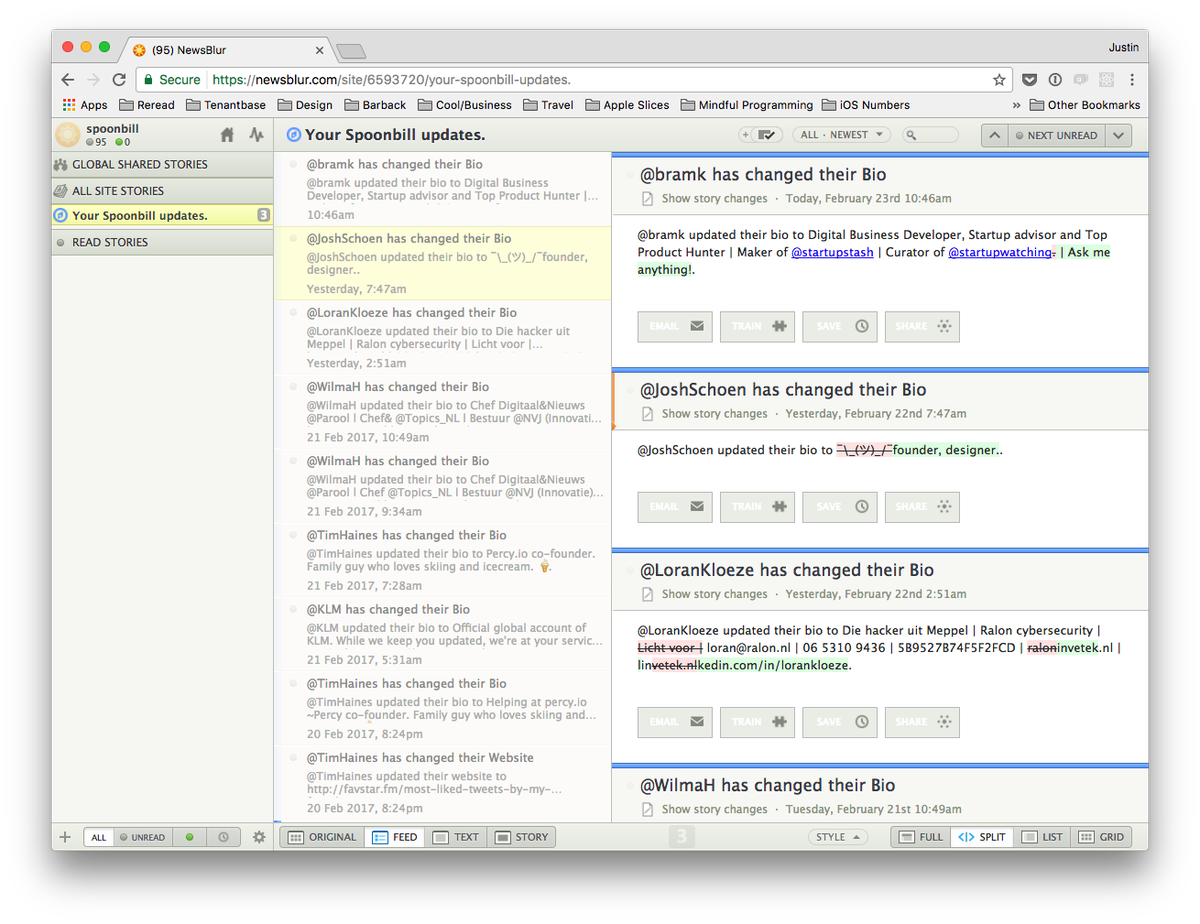Open @TimHaines has changed their Website
The width and height of the screenshot is (1200, 924).
[443, 783]
